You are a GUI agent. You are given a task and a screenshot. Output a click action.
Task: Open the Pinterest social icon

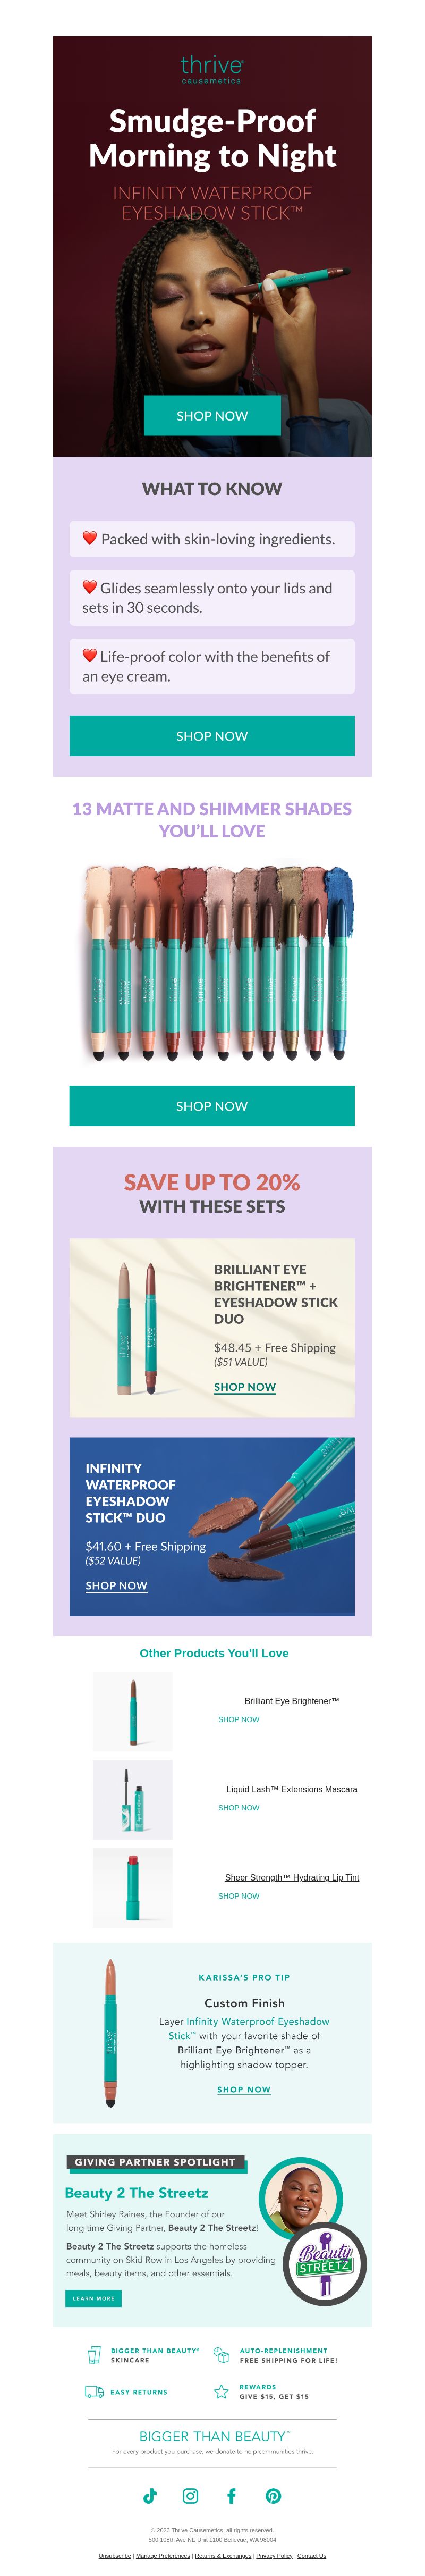pyautogui.click(x=273, y=2496)
